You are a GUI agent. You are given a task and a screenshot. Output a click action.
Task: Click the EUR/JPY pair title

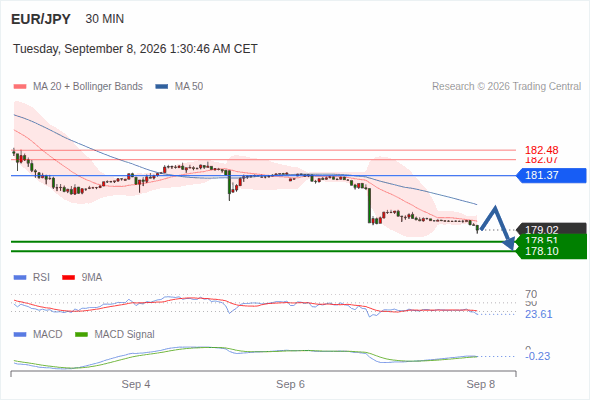coord(41,19)
